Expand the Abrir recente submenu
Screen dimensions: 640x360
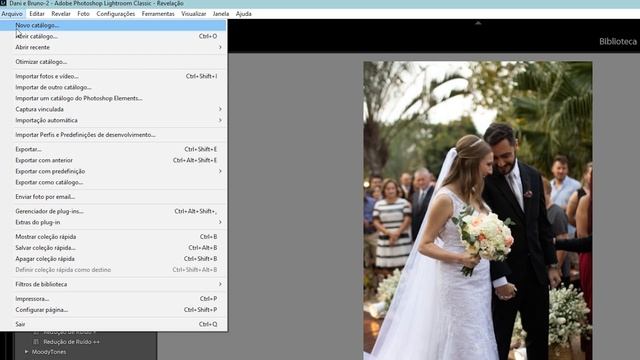point(113,47)
